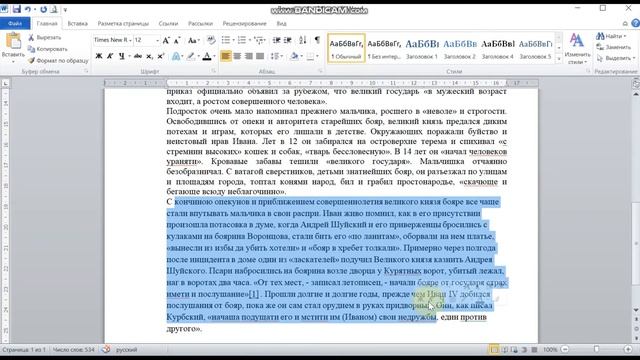Apply Заголовок 1 style
This screenshot has width=640, height=360.
click(x=422, y=48)
